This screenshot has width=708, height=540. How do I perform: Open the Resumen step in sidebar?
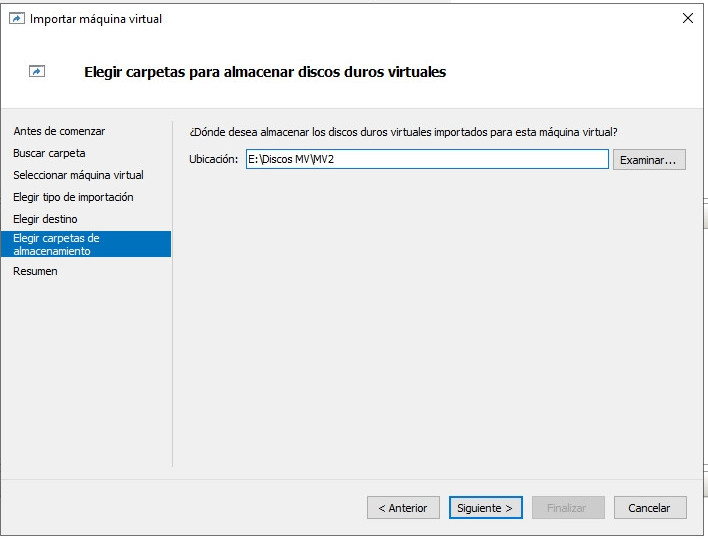pyautogui.click(x=35, y=271)
